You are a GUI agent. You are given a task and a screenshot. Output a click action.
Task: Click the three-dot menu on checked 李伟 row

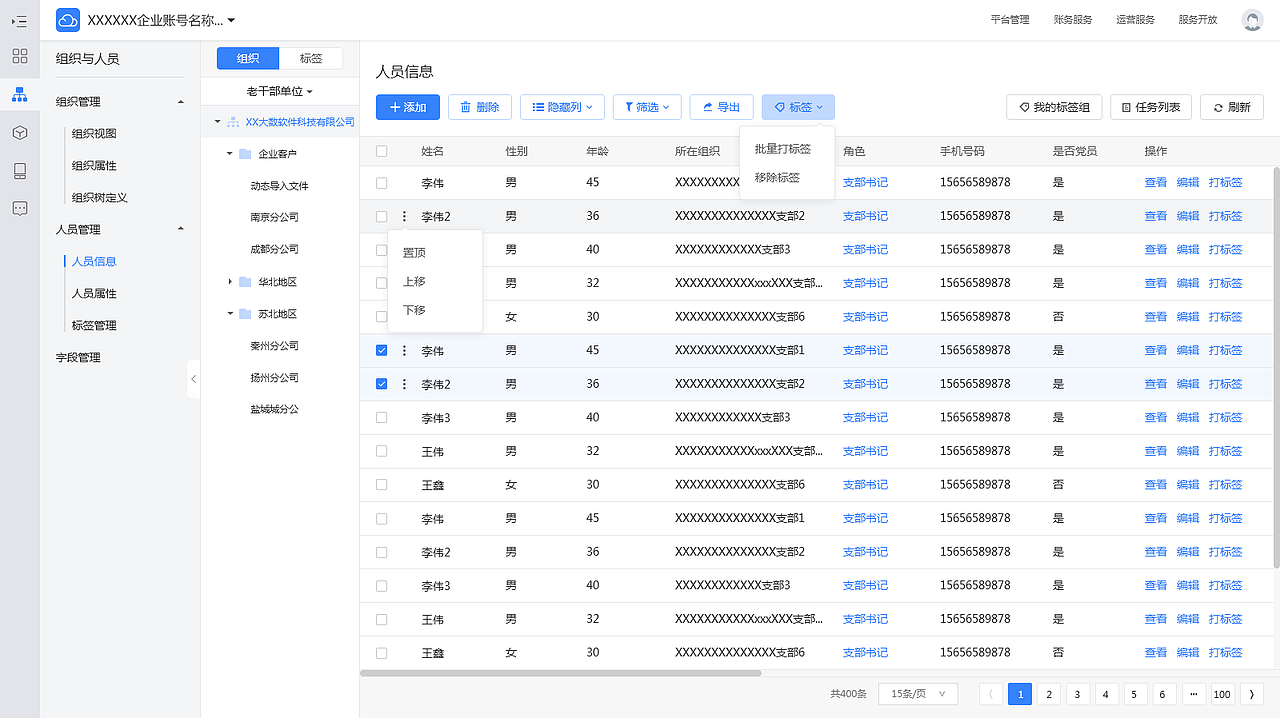point(404,351)
